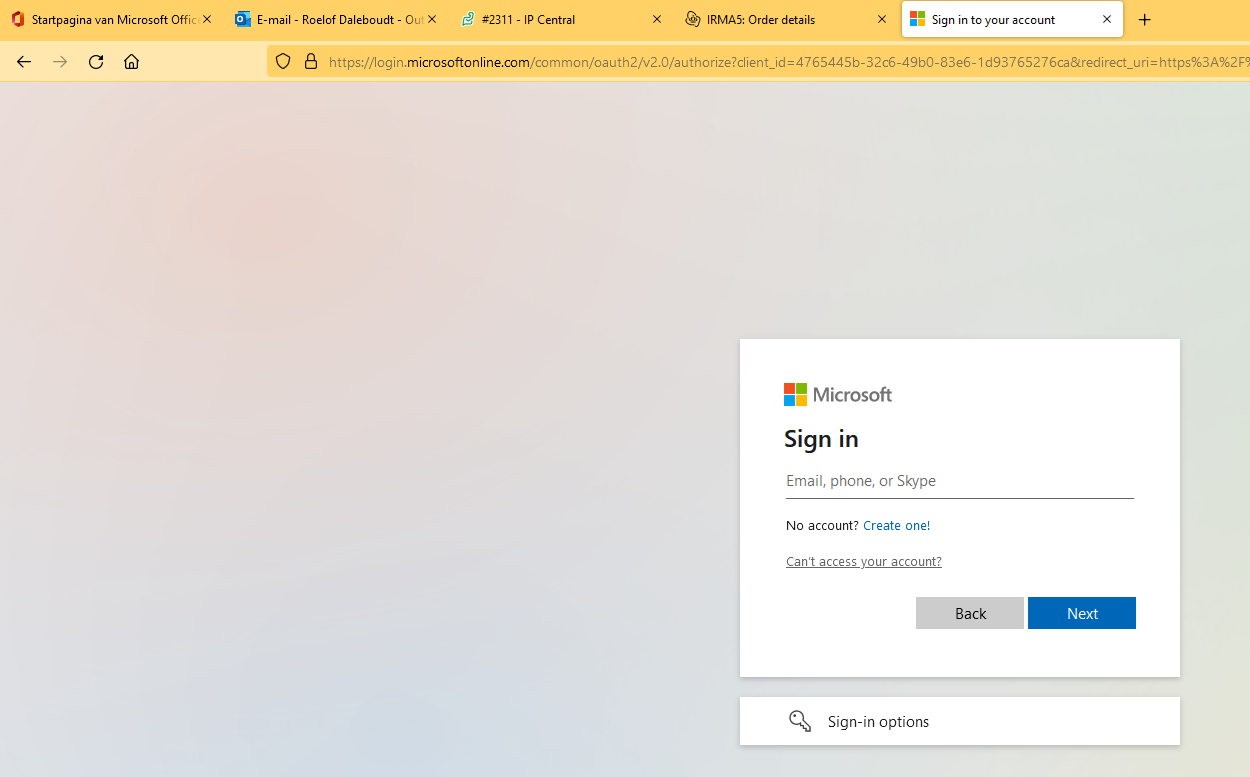The image size is (1250, 777).
Task: Switch to Startpagina van Microsoft Office tab
Action: (x=112, y=19)
